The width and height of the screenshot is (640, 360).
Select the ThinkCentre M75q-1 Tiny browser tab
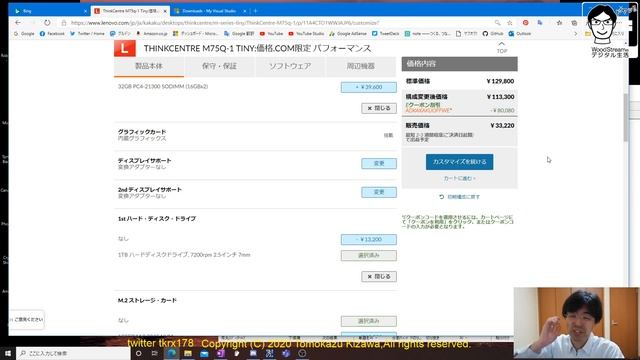(x=130, y=11)
